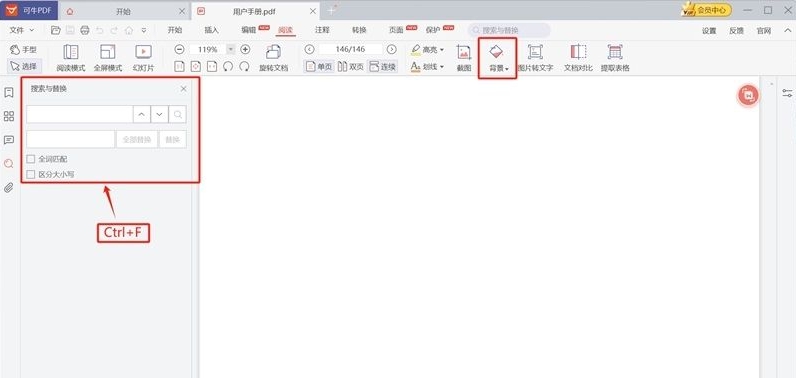This screenshot has width=796, height=378.
Task: Click Settings (设置) link
Action: click(x=709, y=30)
